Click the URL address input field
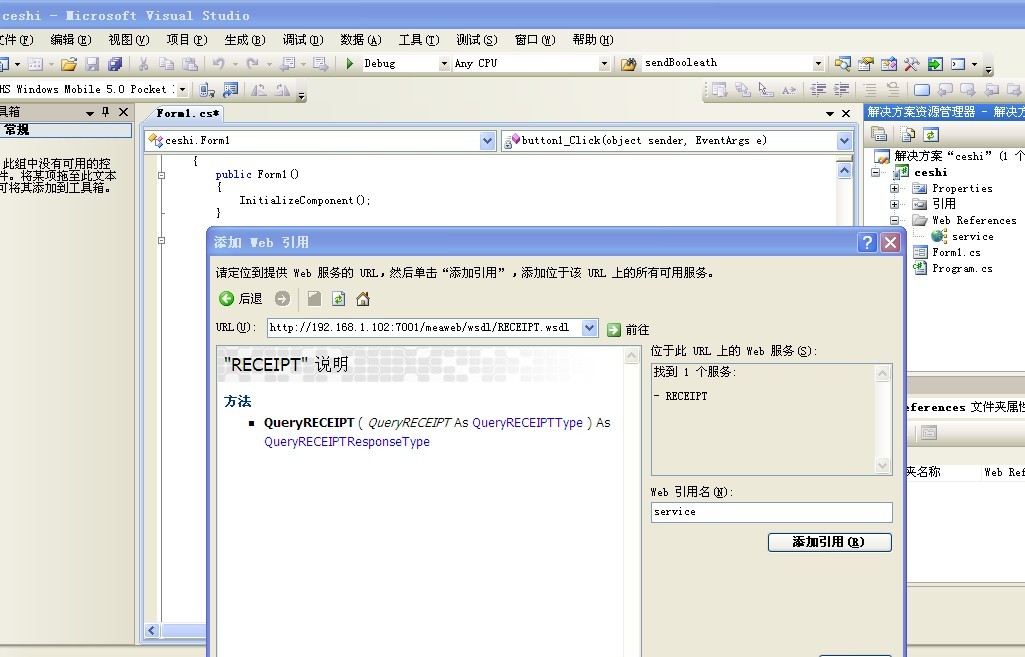Image resolution: width=1025 pixels, height=657 pixels. click(424, 328)
